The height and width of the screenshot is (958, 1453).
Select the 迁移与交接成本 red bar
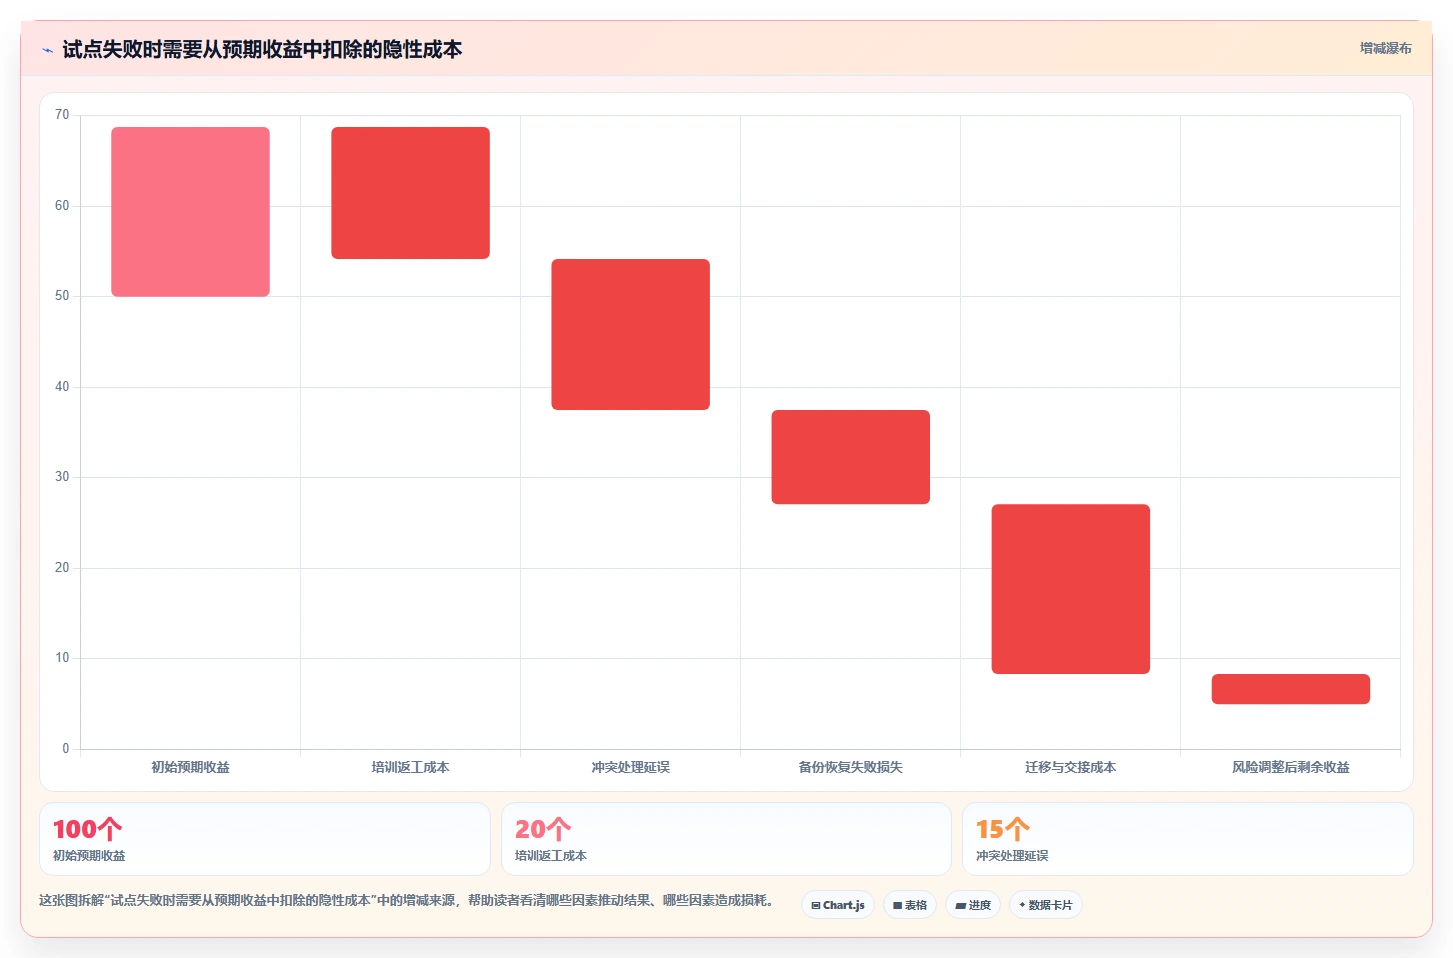[1070, 589]
